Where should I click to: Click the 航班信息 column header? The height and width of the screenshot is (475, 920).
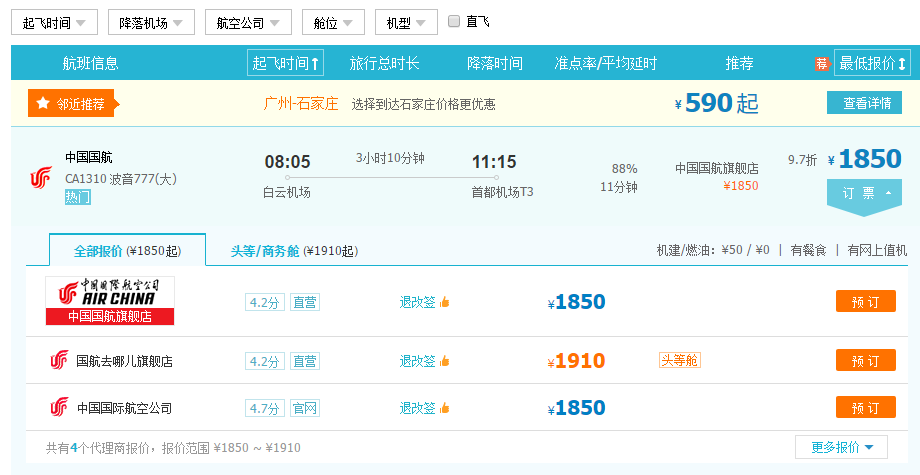(90, 63)
